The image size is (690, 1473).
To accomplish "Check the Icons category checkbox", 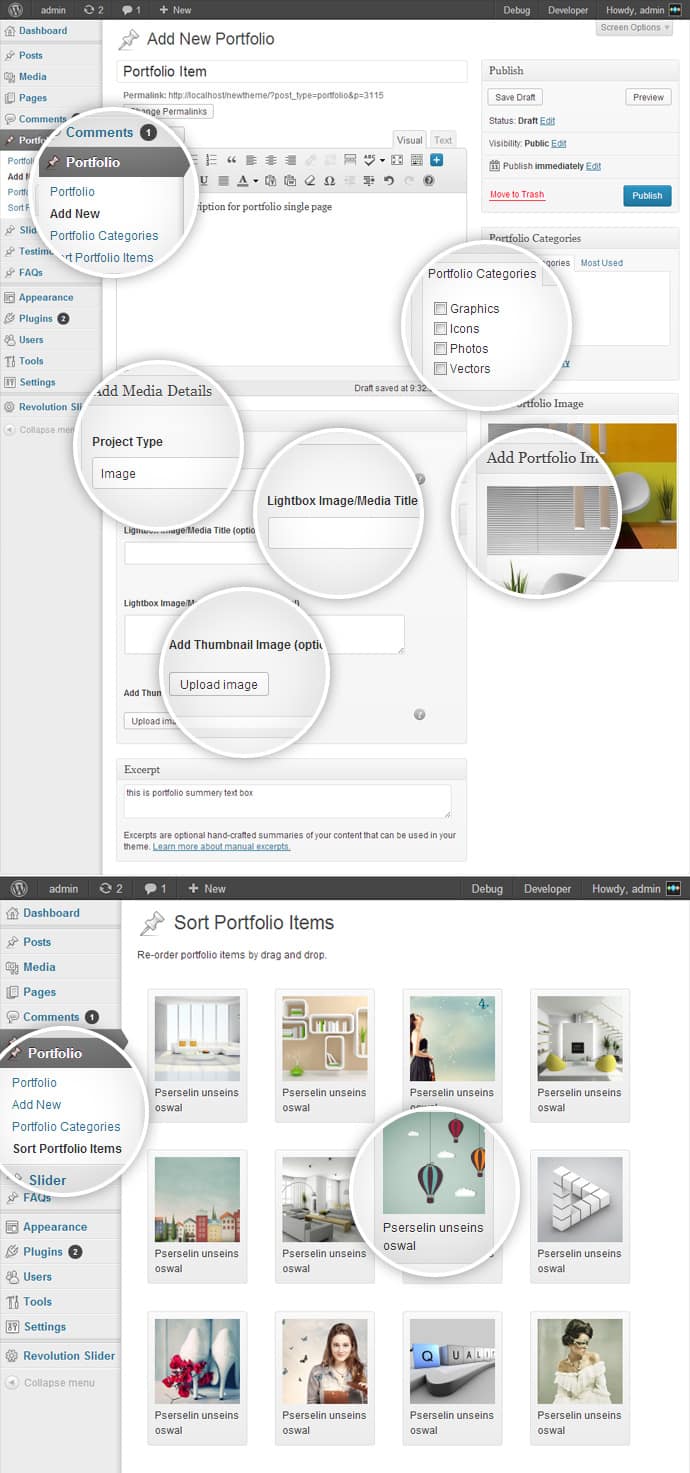I will click(440, 329).
